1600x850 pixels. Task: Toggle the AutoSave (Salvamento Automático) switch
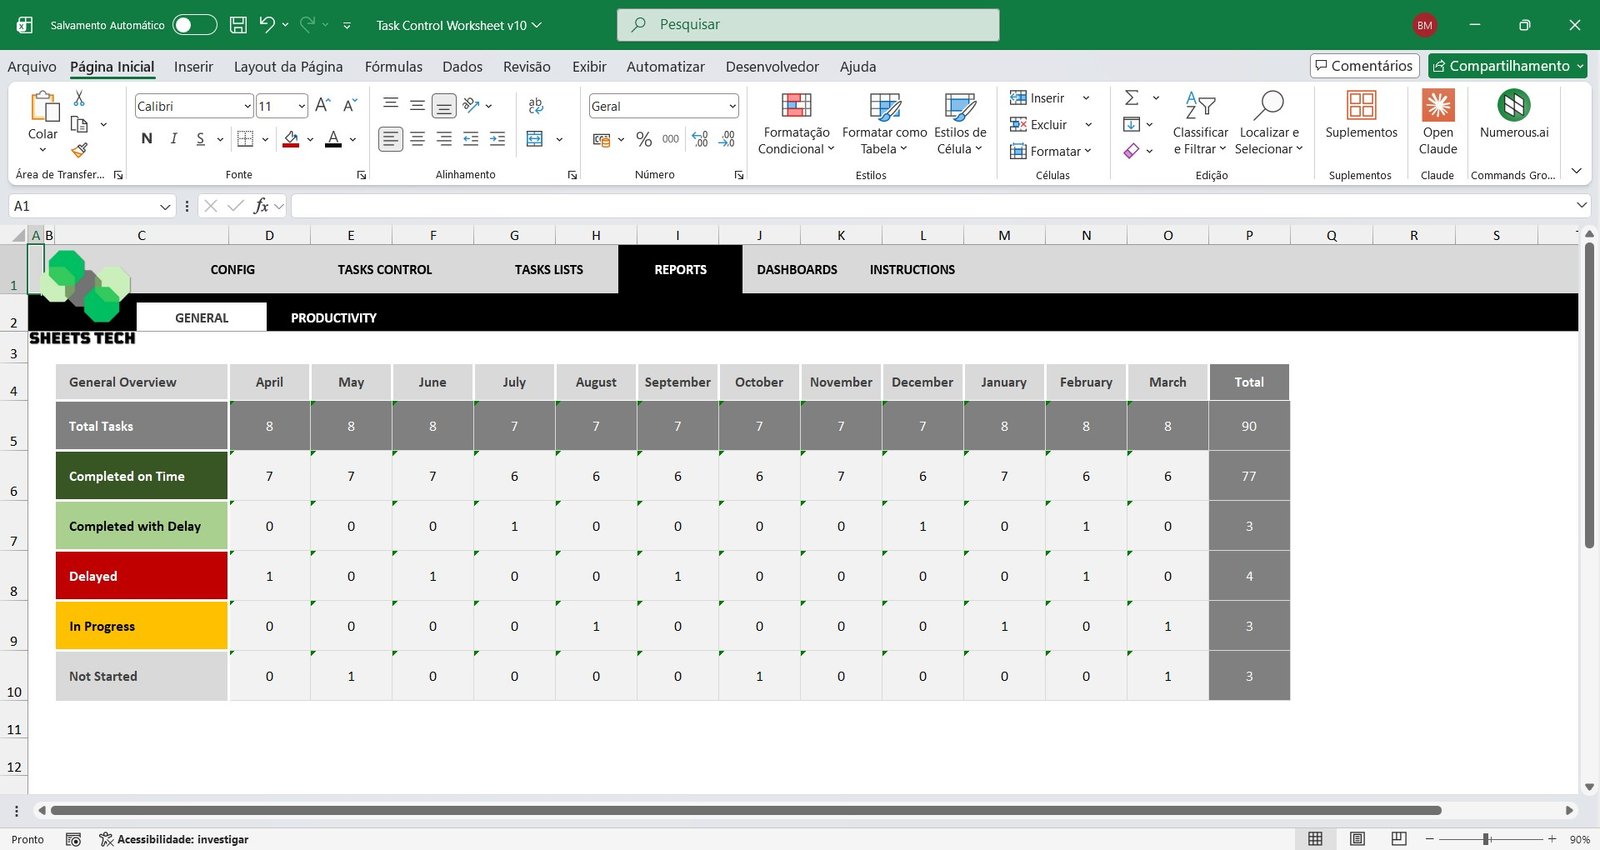[x=194, y=25]
